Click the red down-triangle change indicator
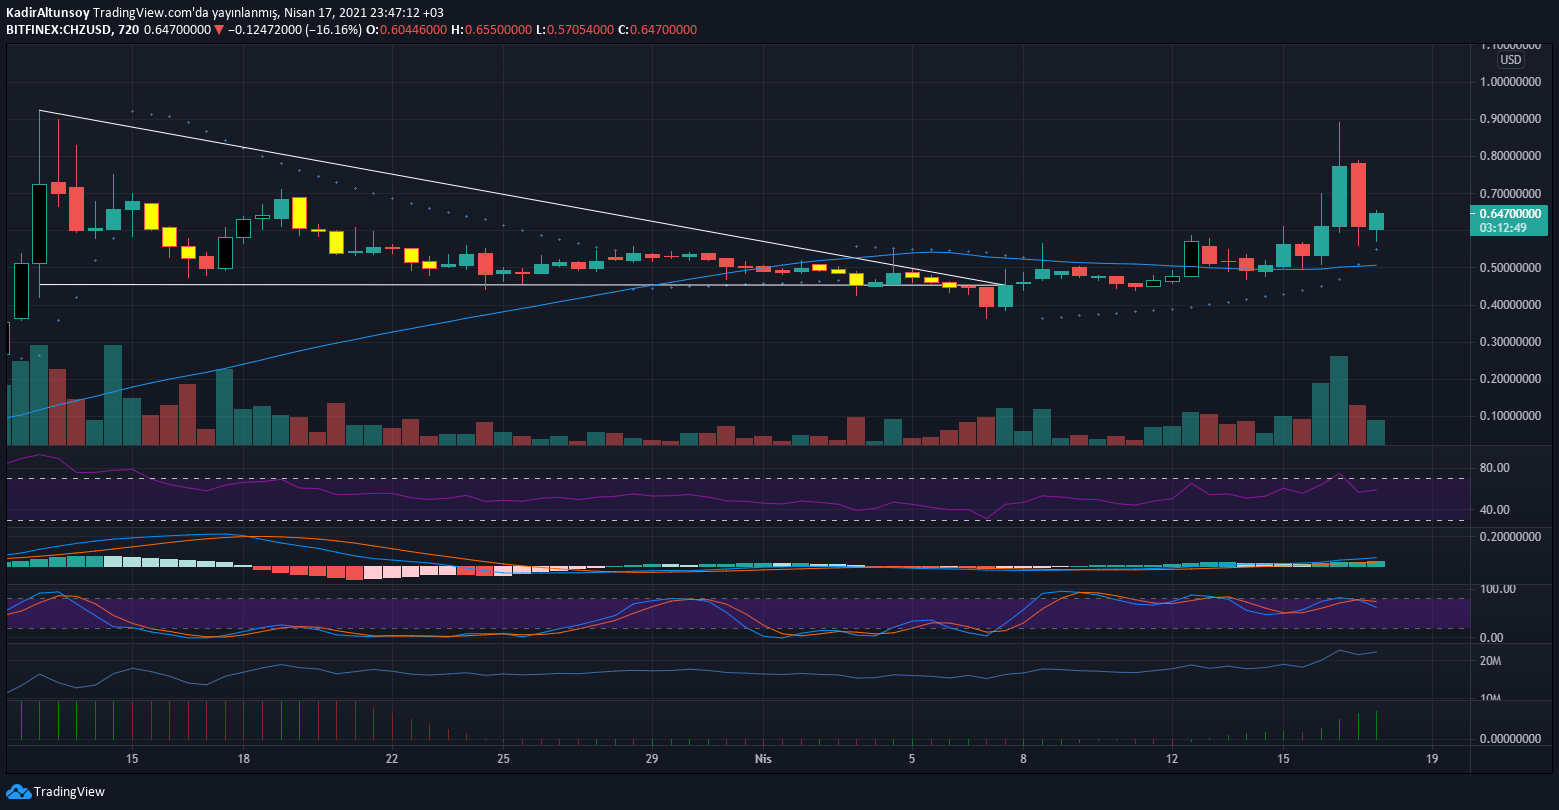The width and height of the screenshot is (1559, 810). click(x=219, y=30)
